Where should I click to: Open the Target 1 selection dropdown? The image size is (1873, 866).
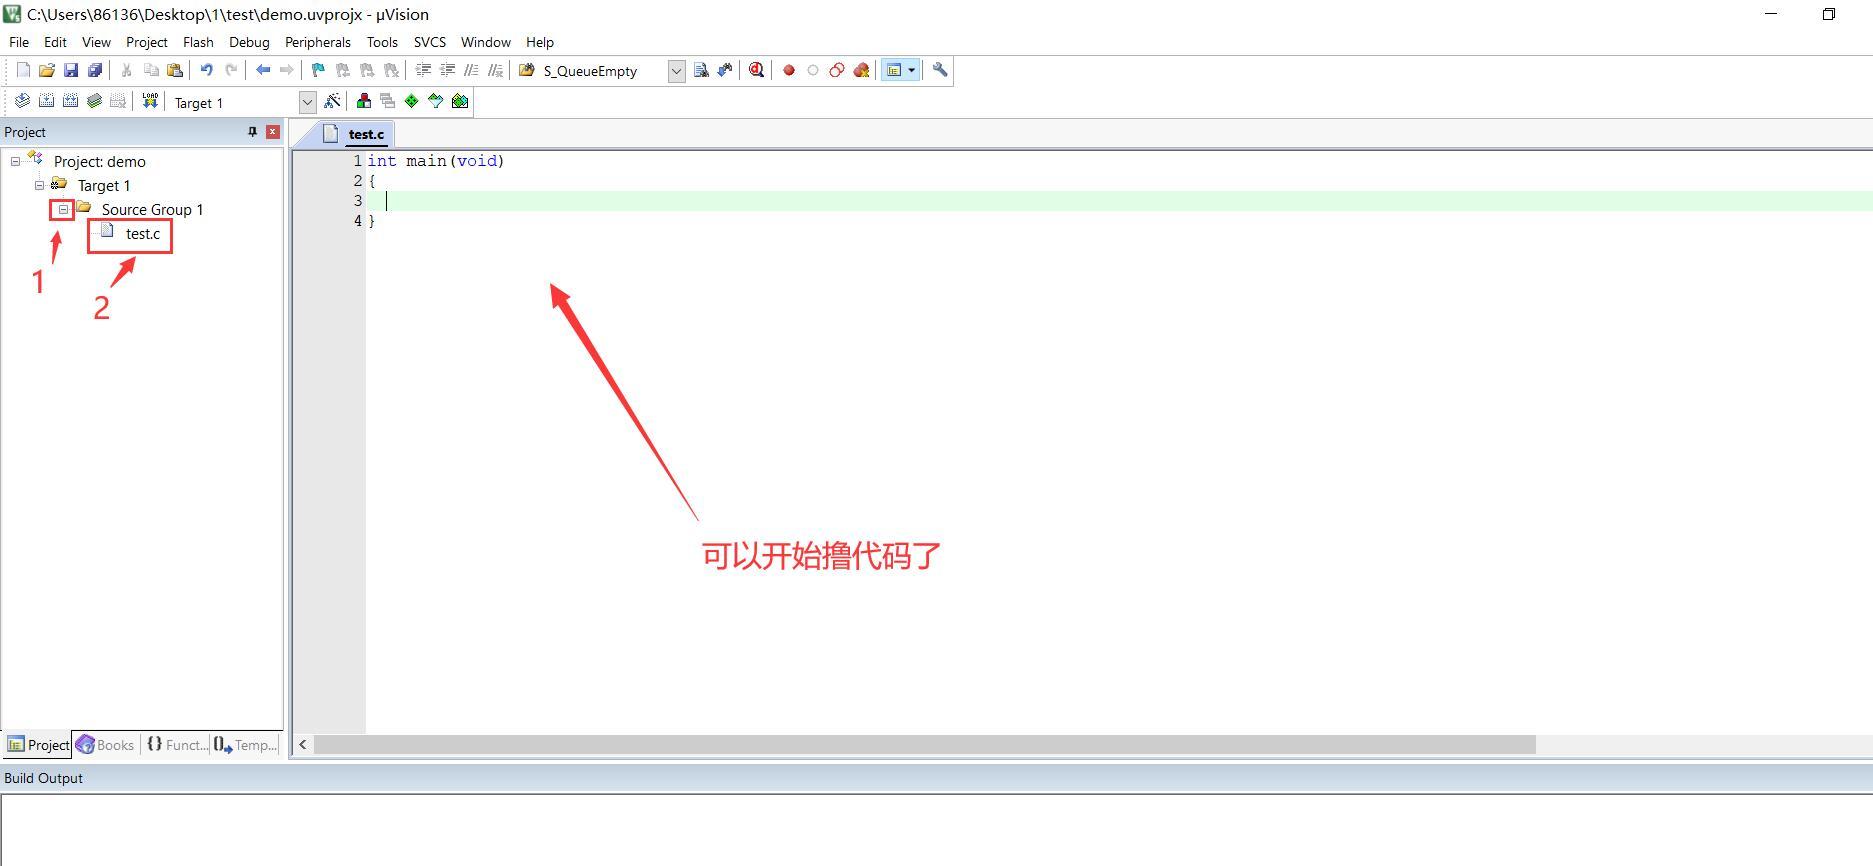tap(307, 102)
